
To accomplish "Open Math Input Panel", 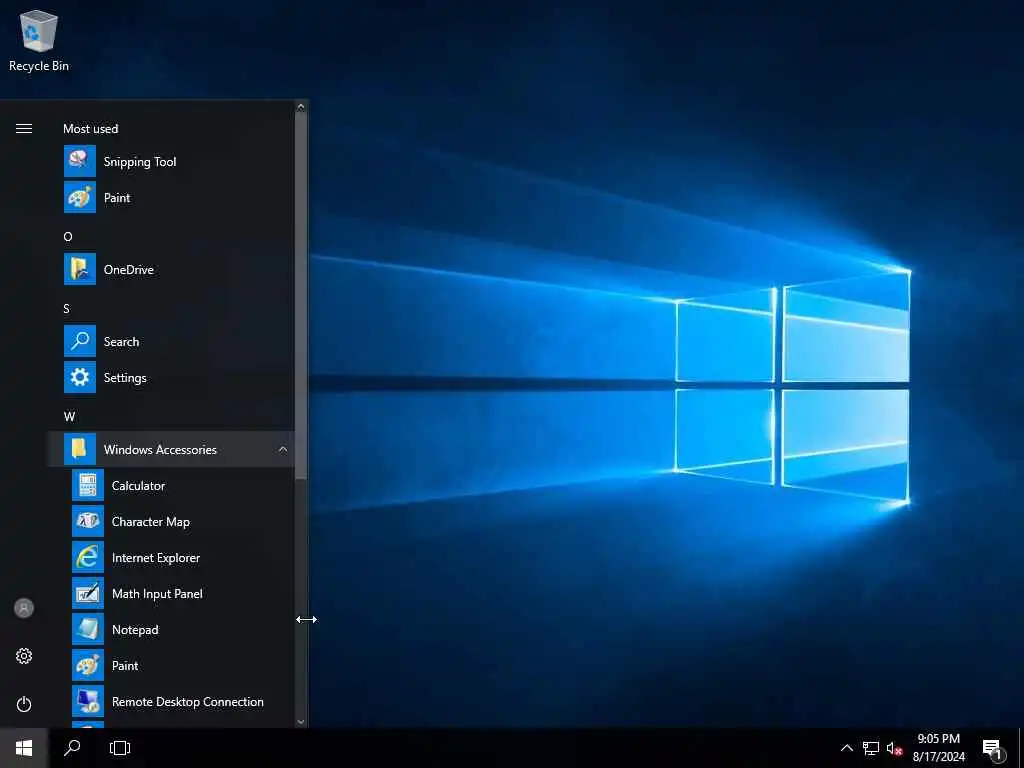I will [x=171, y=593].
